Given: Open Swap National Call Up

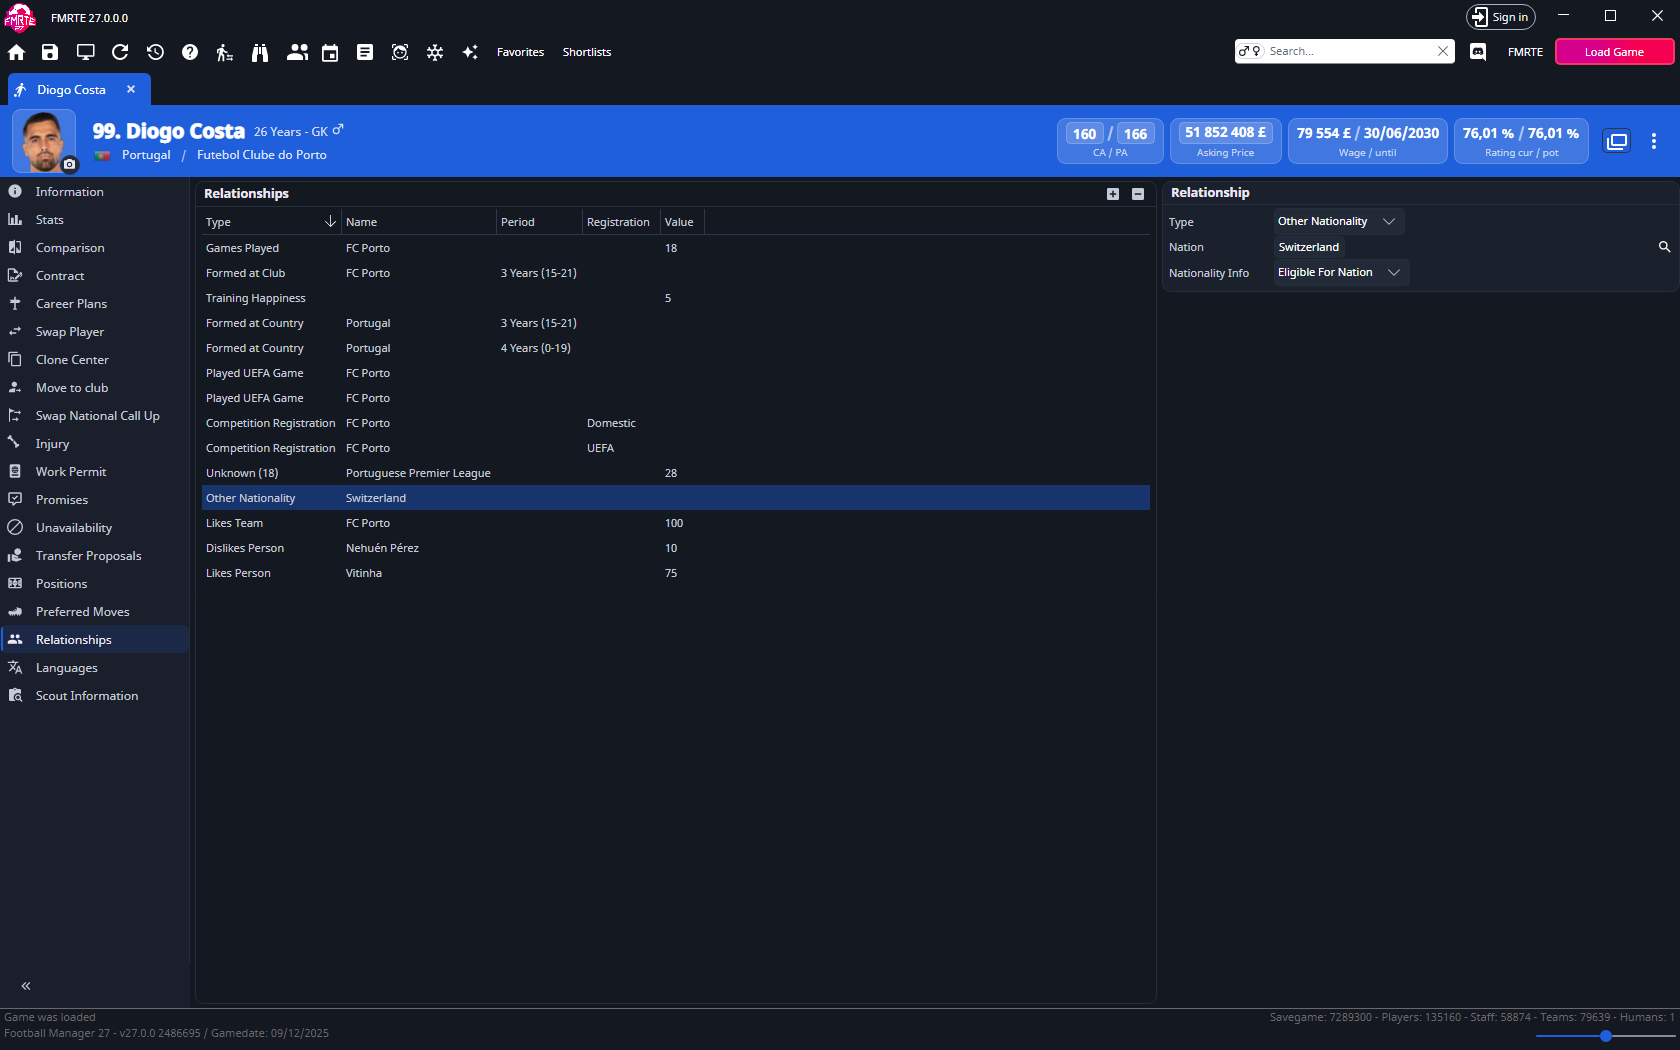Looking at the screenshot, I should click(x=94, y=416).
